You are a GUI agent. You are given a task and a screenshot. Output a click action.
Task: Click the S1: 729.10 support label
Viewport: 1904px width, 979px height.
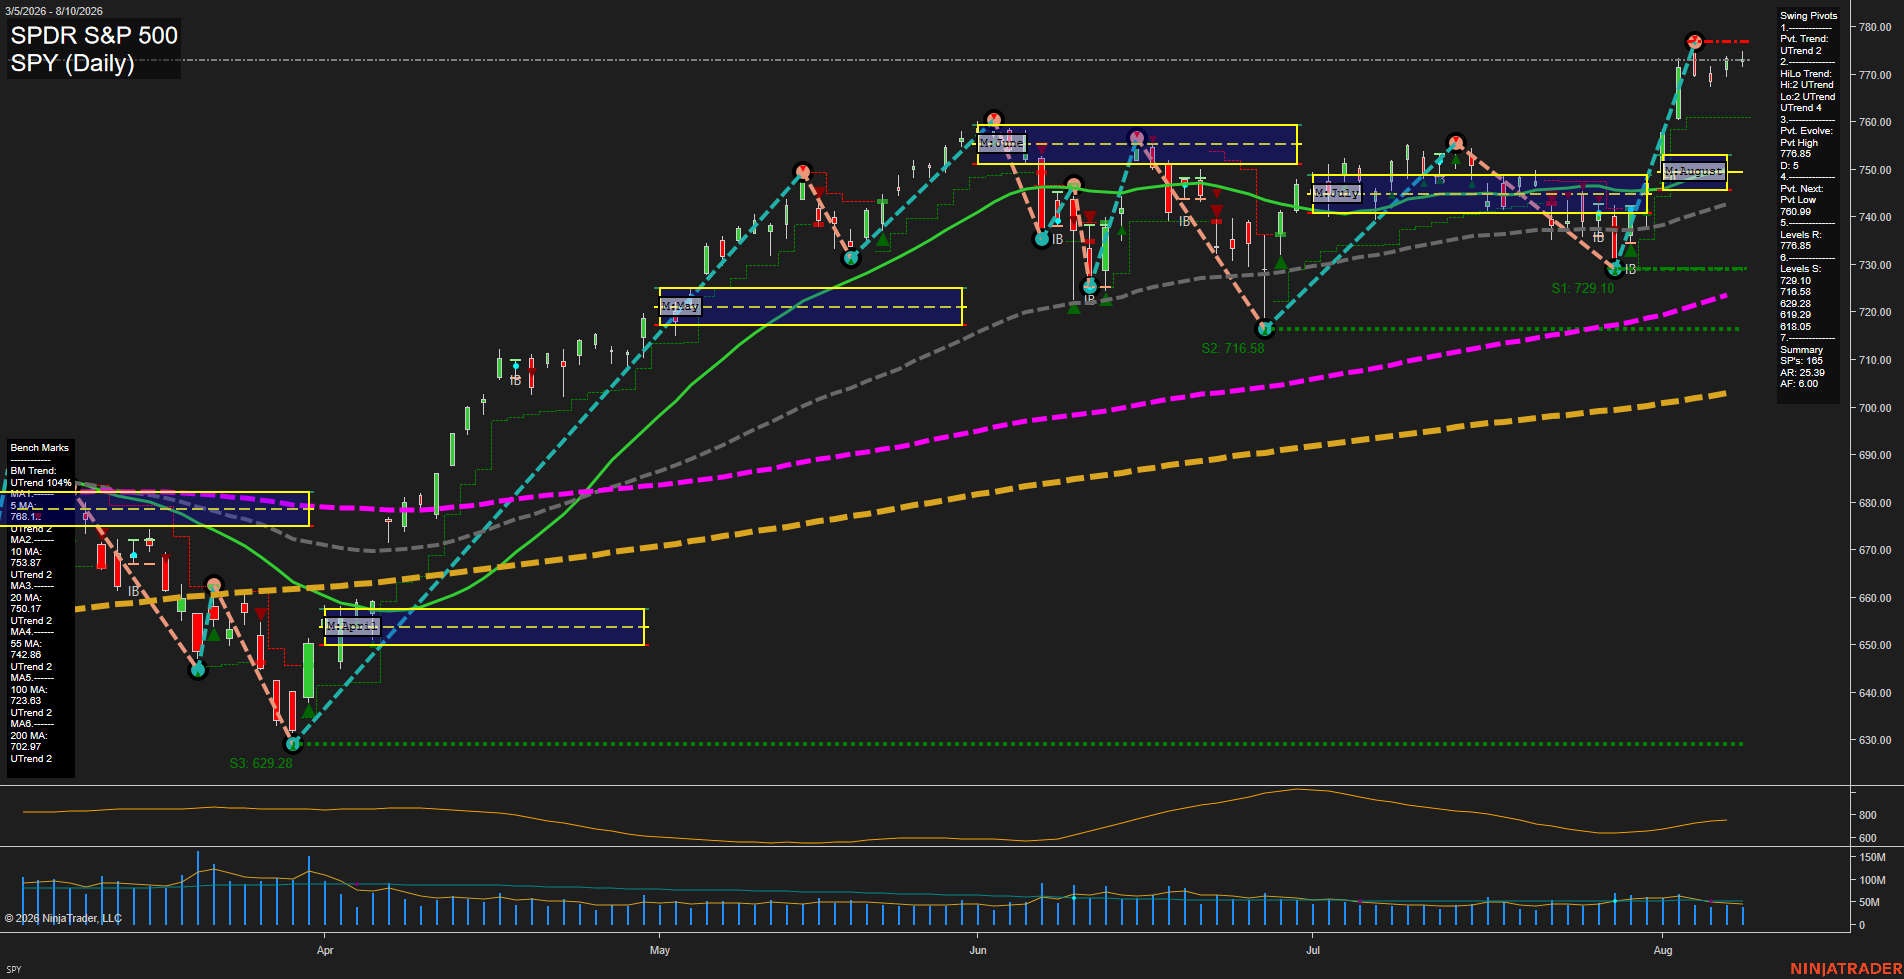1582,288
